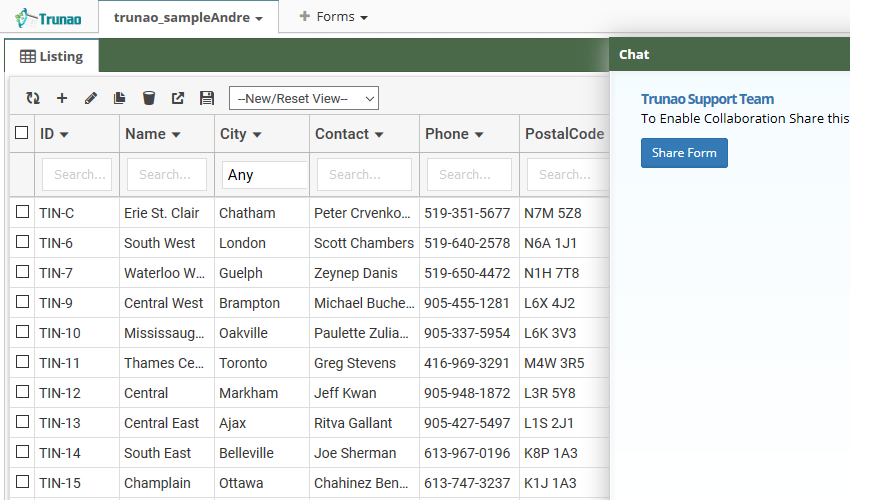Image resolution: width=890 pixels, height=500 pixels.
Task: Expand the ID column sort arrow
Action: tap(64, 135)
